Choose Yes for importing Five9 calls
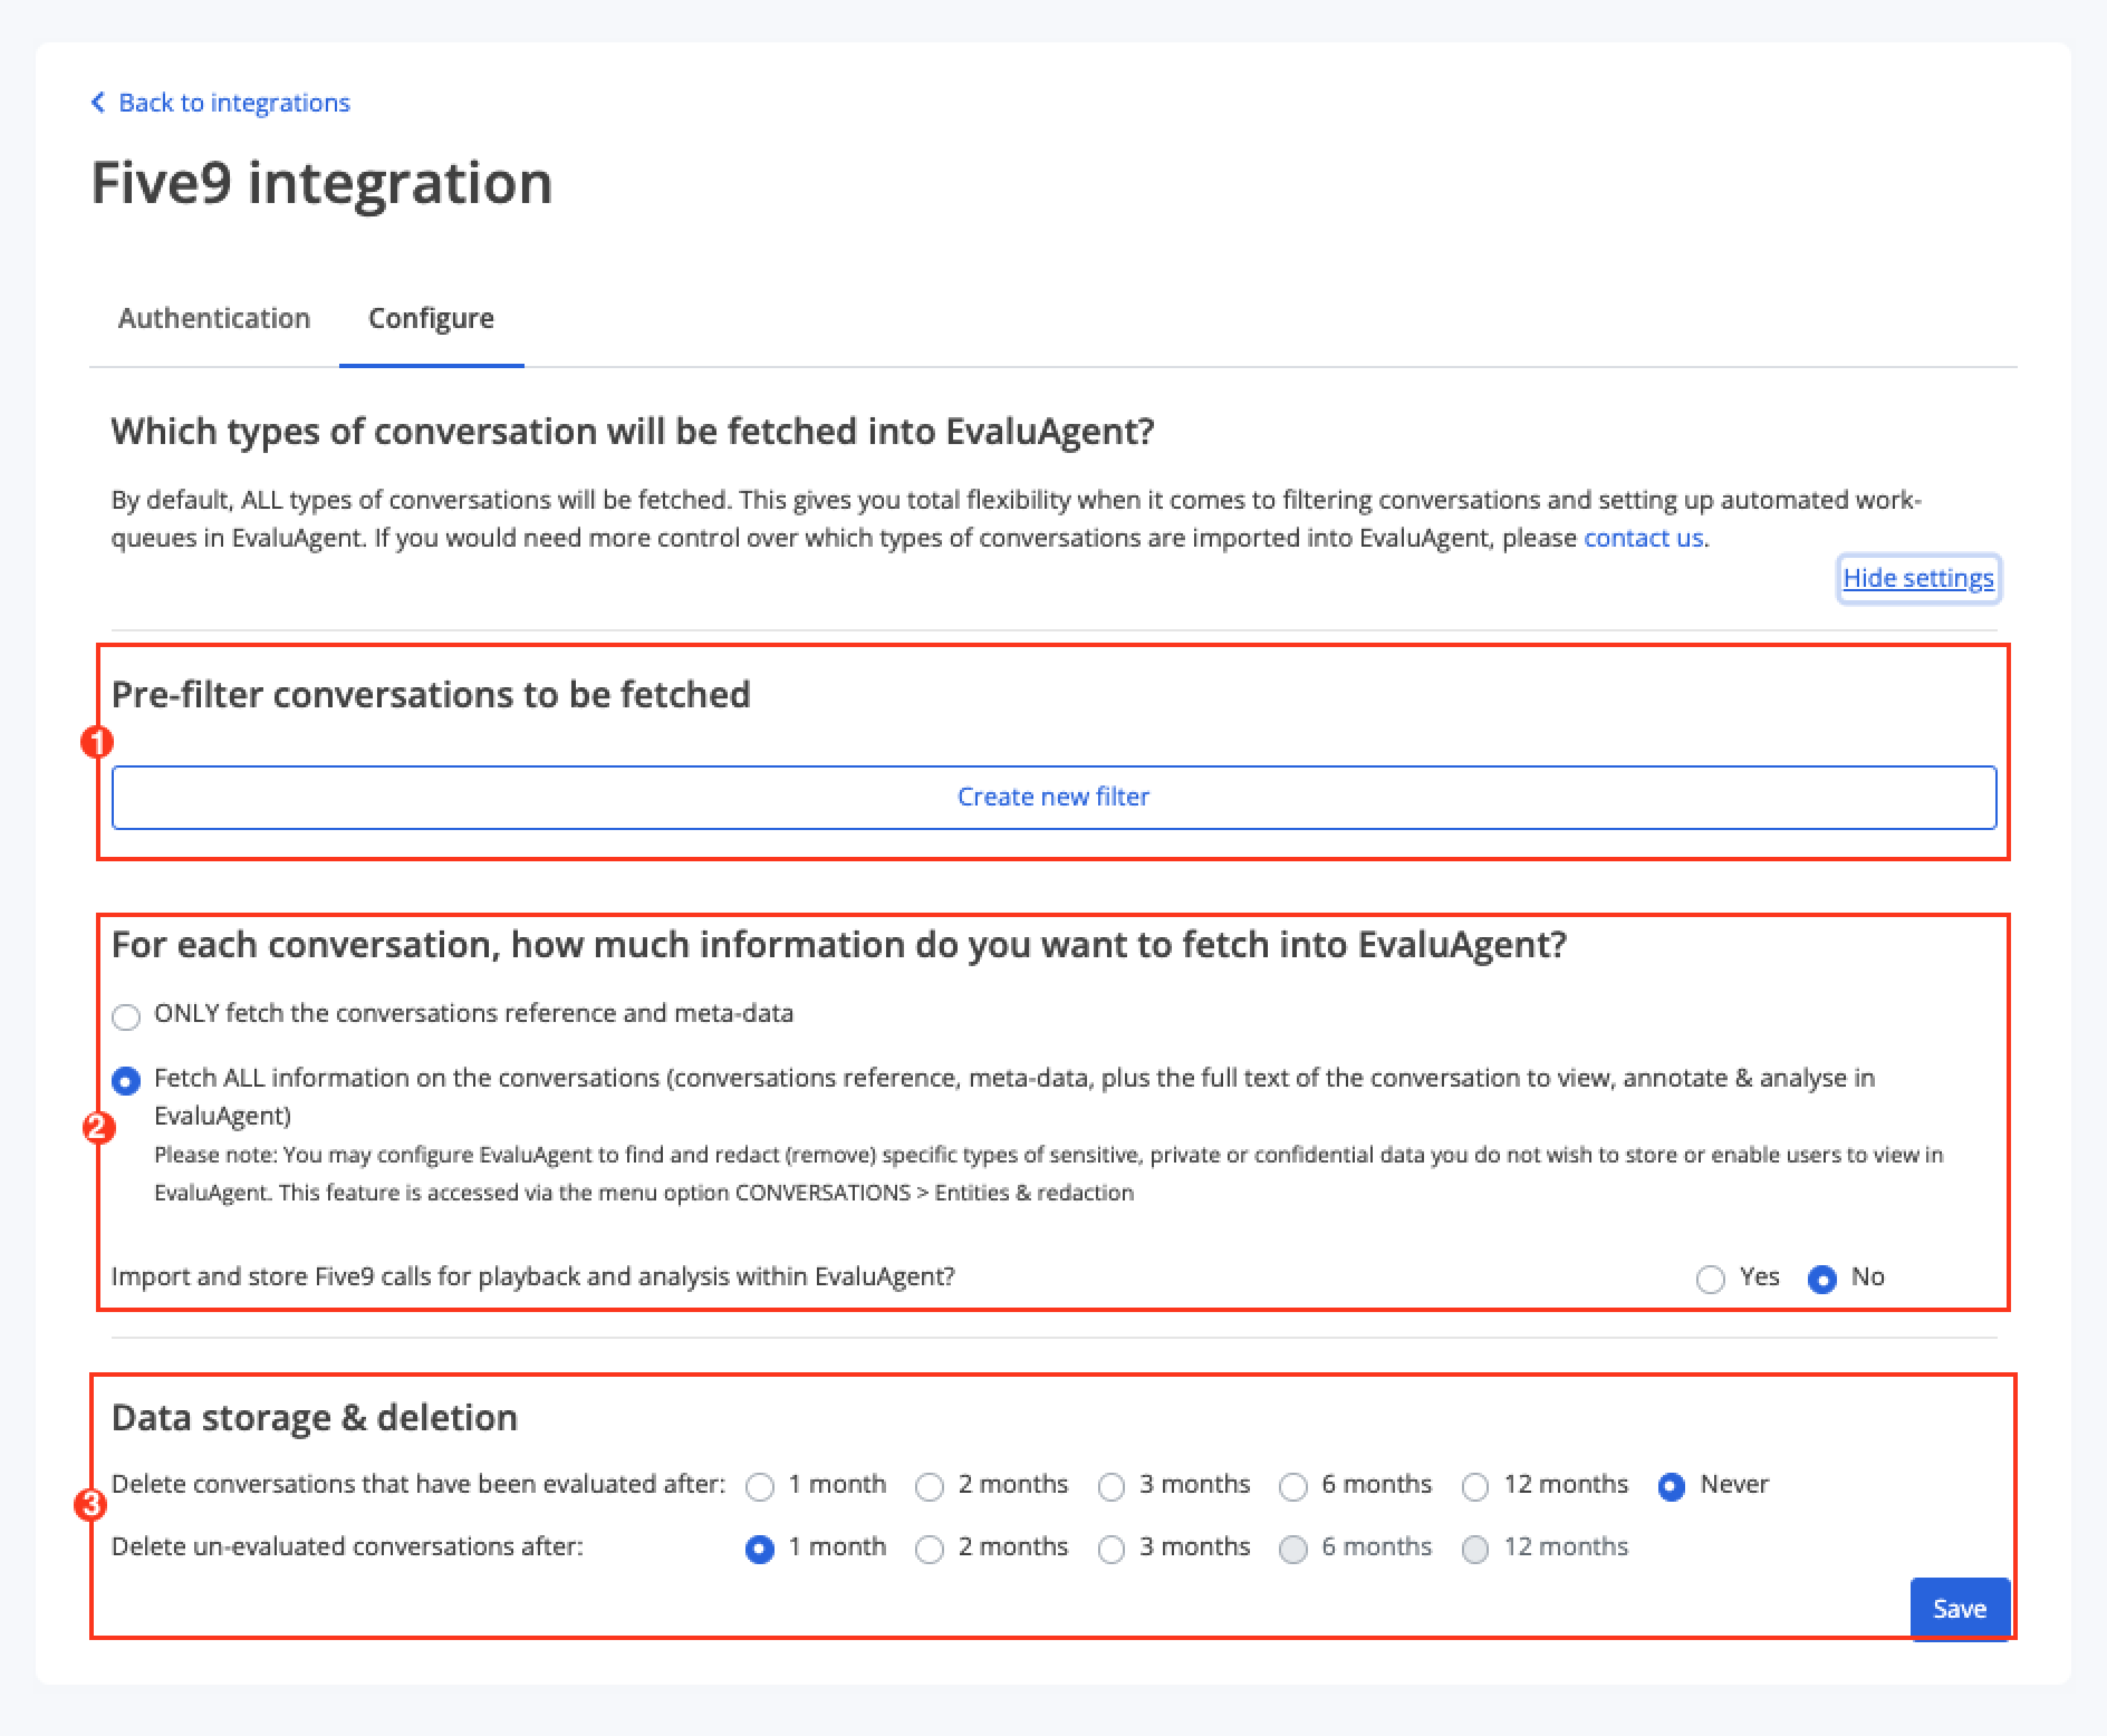The height and width of the screenshot is (1736, 2107). [1710, 1279]
